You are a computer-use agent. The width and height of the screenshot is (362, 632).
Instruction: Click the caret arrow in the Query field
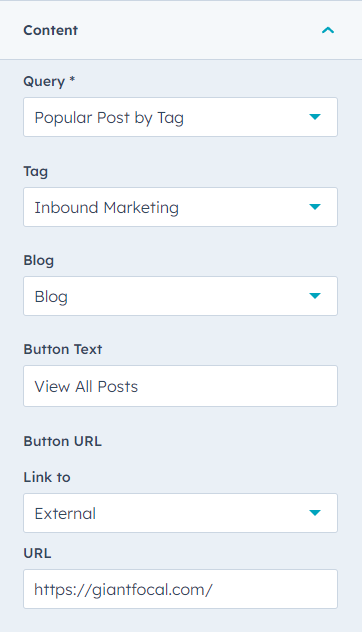(x=315, y=117)
